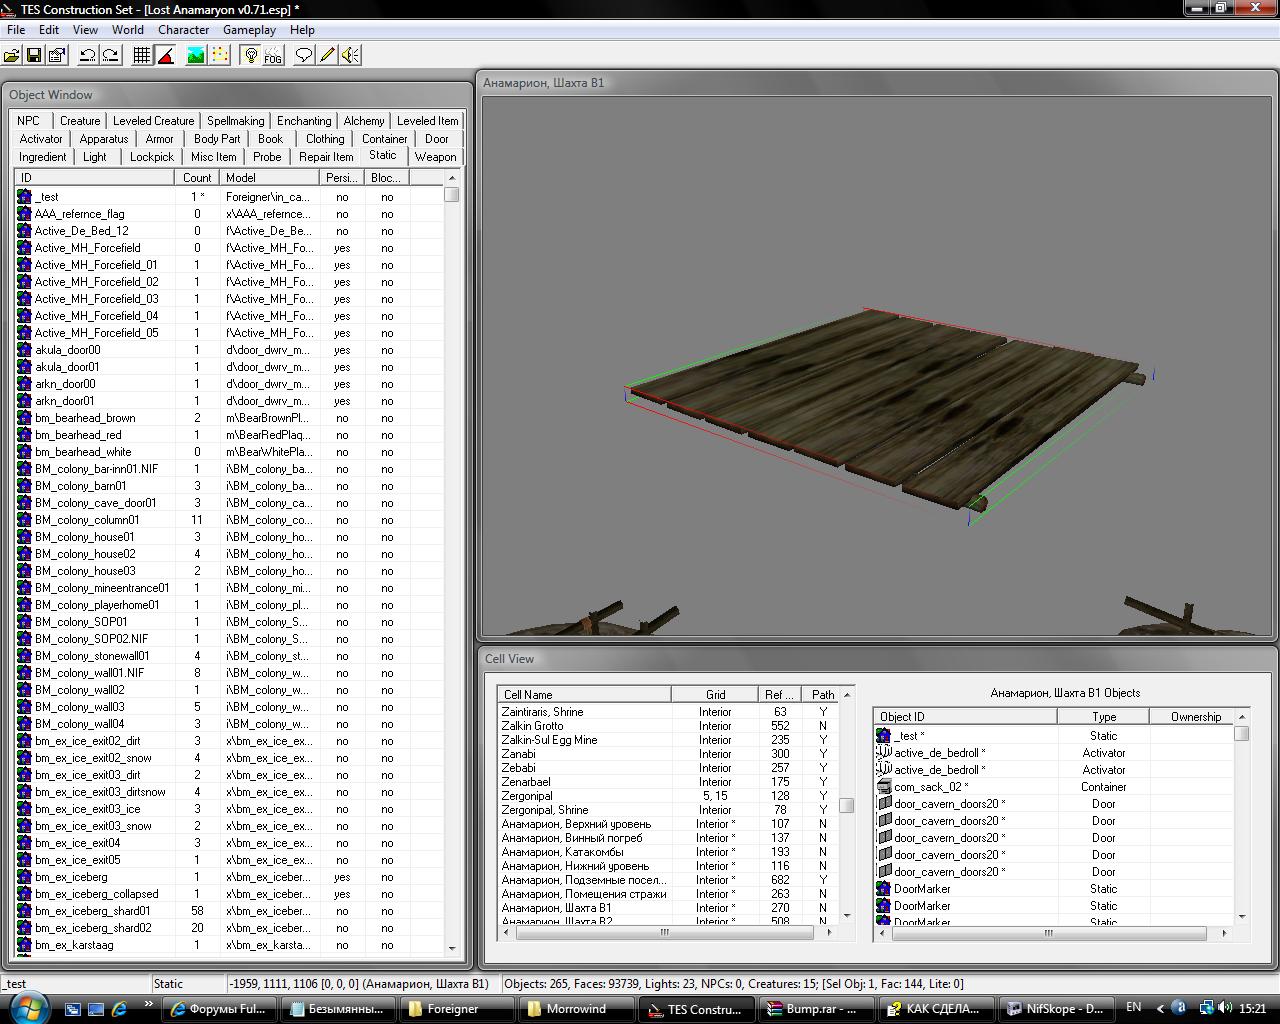Select the _test static icon in object list
Viewport: 1280px width, 1024px height.
click(x=24, y=197)
